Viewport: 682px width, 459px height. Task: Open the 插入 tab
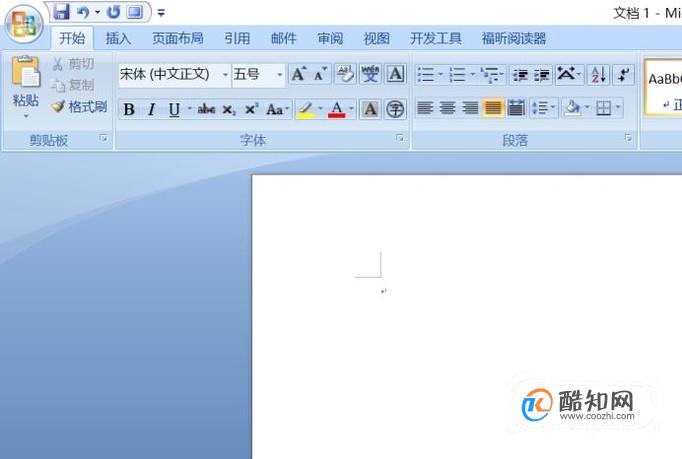click(x=118, y=38)
